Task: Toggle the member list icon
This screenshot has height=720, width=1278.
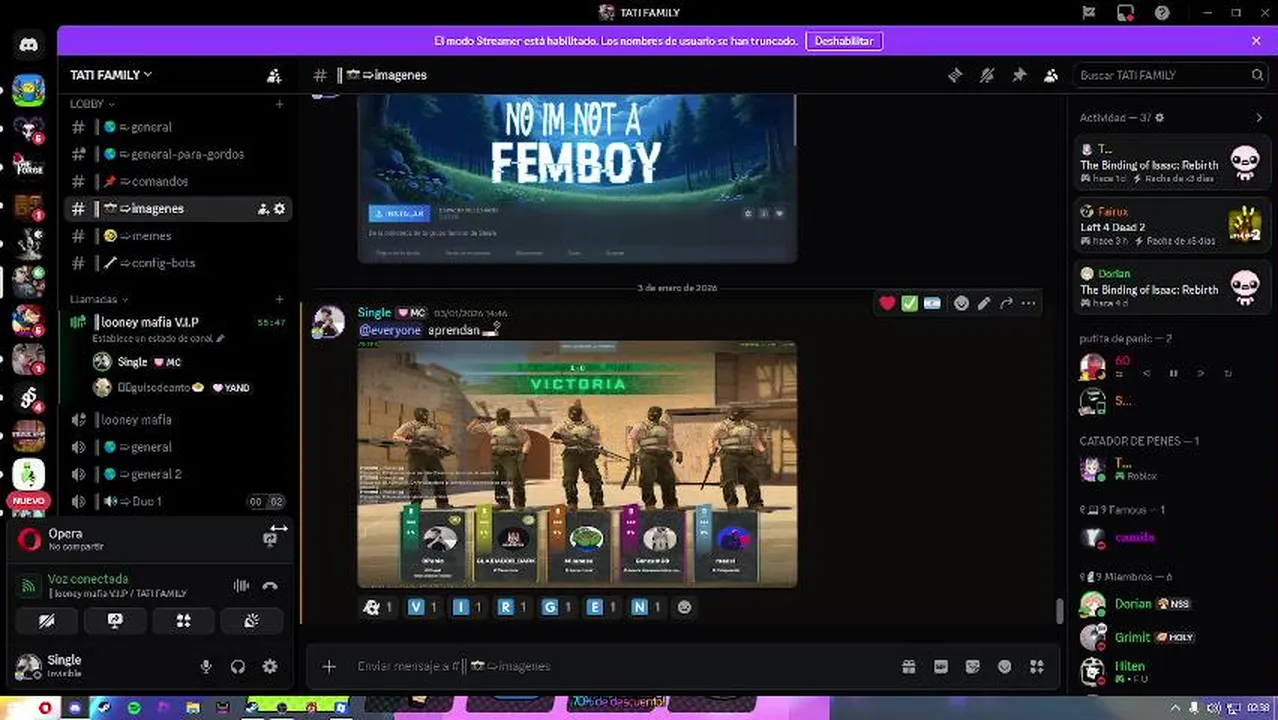Action: click(x=1051, y=75)
